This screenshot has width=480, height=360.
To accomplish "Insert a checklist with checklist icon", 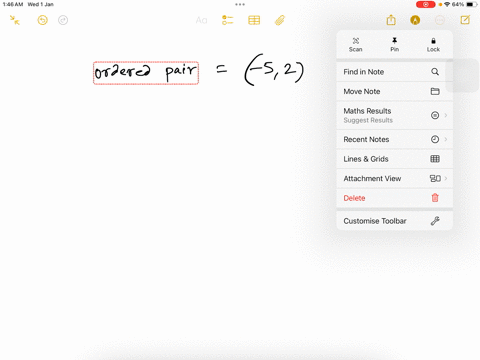I will pyautogui.click(x=228, y=20).
